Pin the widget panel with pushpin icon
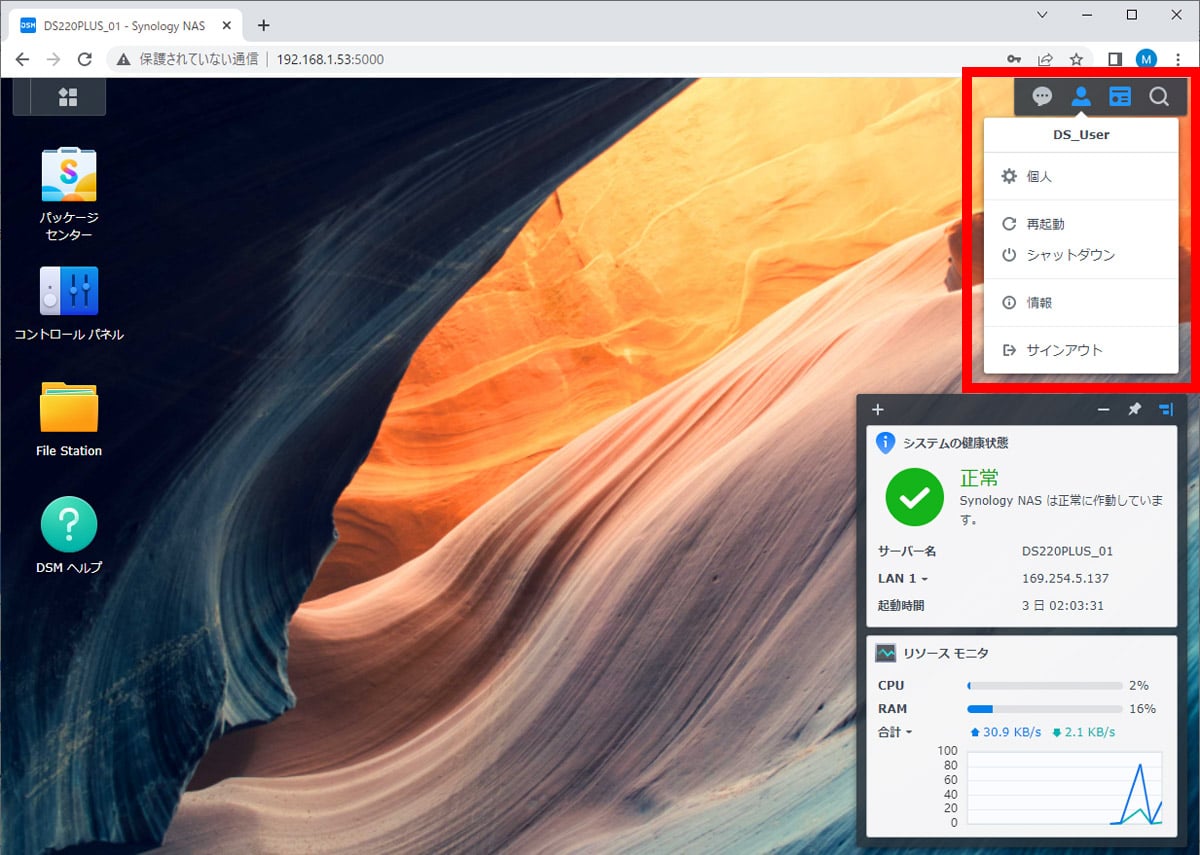The width and height of the screenshot is (1200, 855). pyautogui.click(x=1134, y=409)
